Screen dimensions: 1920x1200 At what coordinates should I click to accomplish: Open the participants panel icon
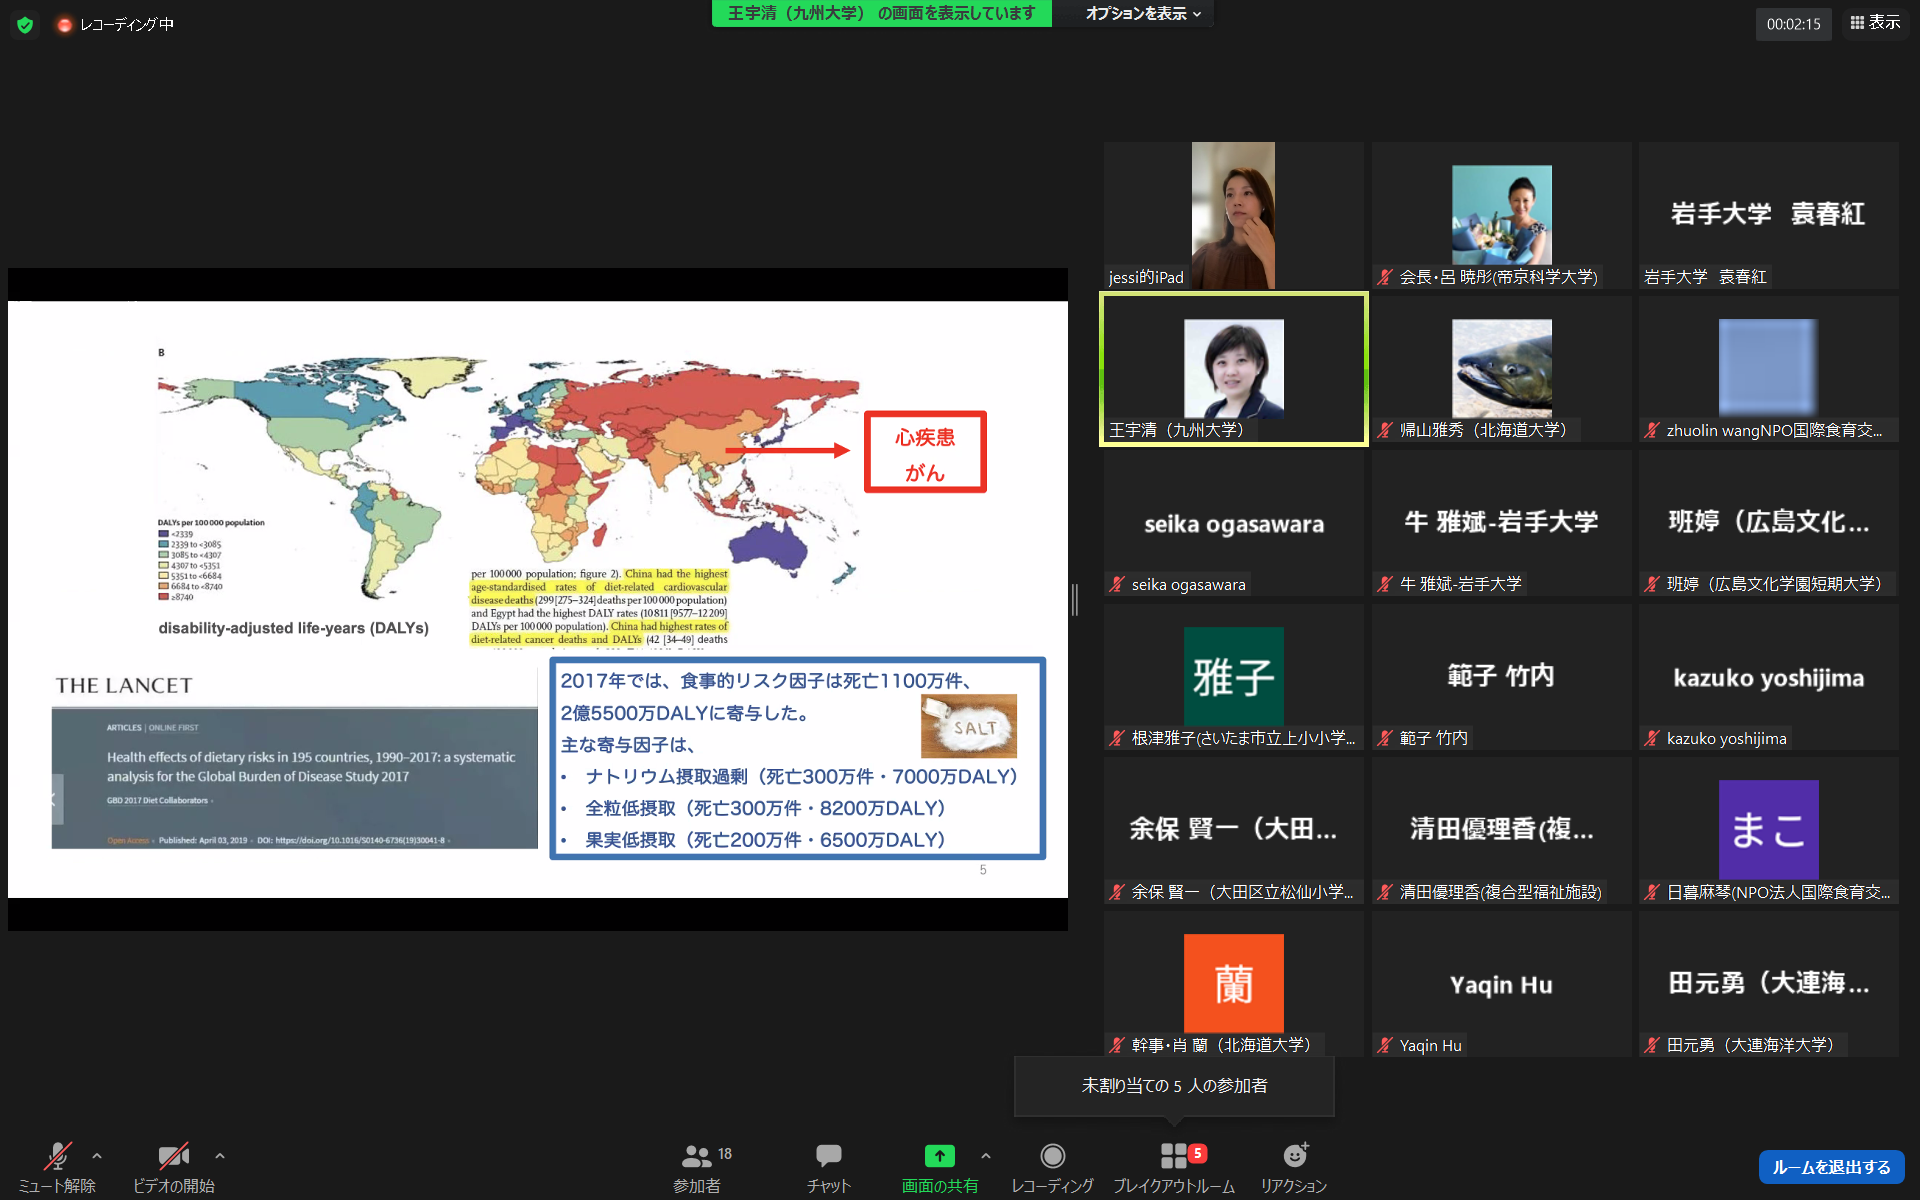coord(697,1156)
